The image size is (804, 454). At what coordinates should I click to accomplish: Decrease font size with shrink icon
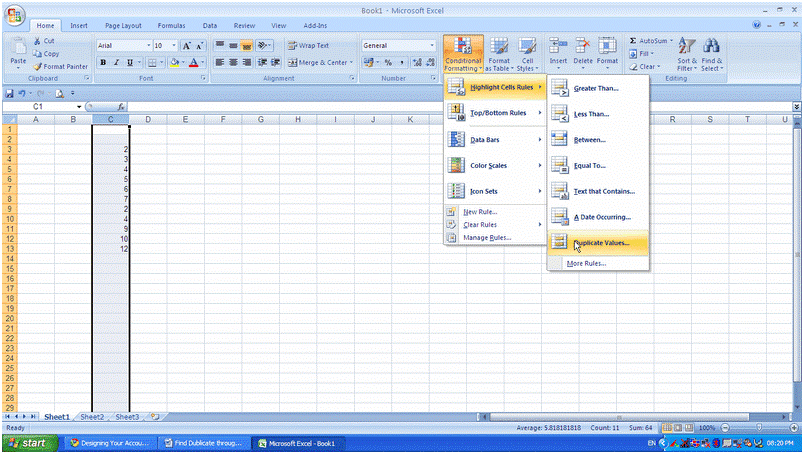coord(199,46)
